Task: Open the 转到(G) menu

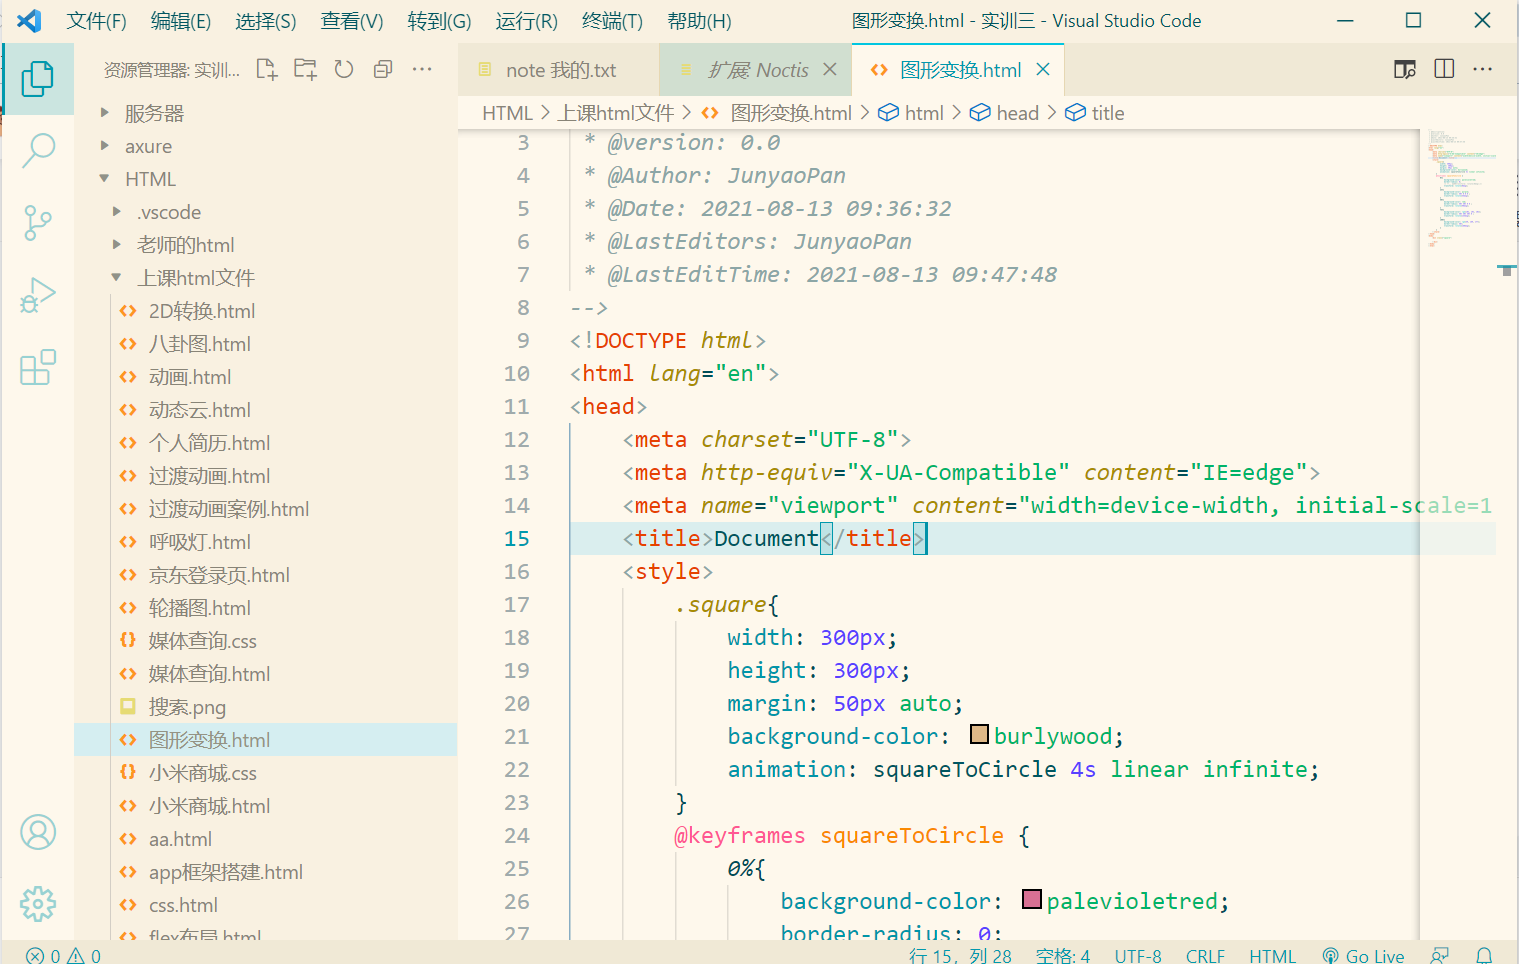Action: click(439, 21)
